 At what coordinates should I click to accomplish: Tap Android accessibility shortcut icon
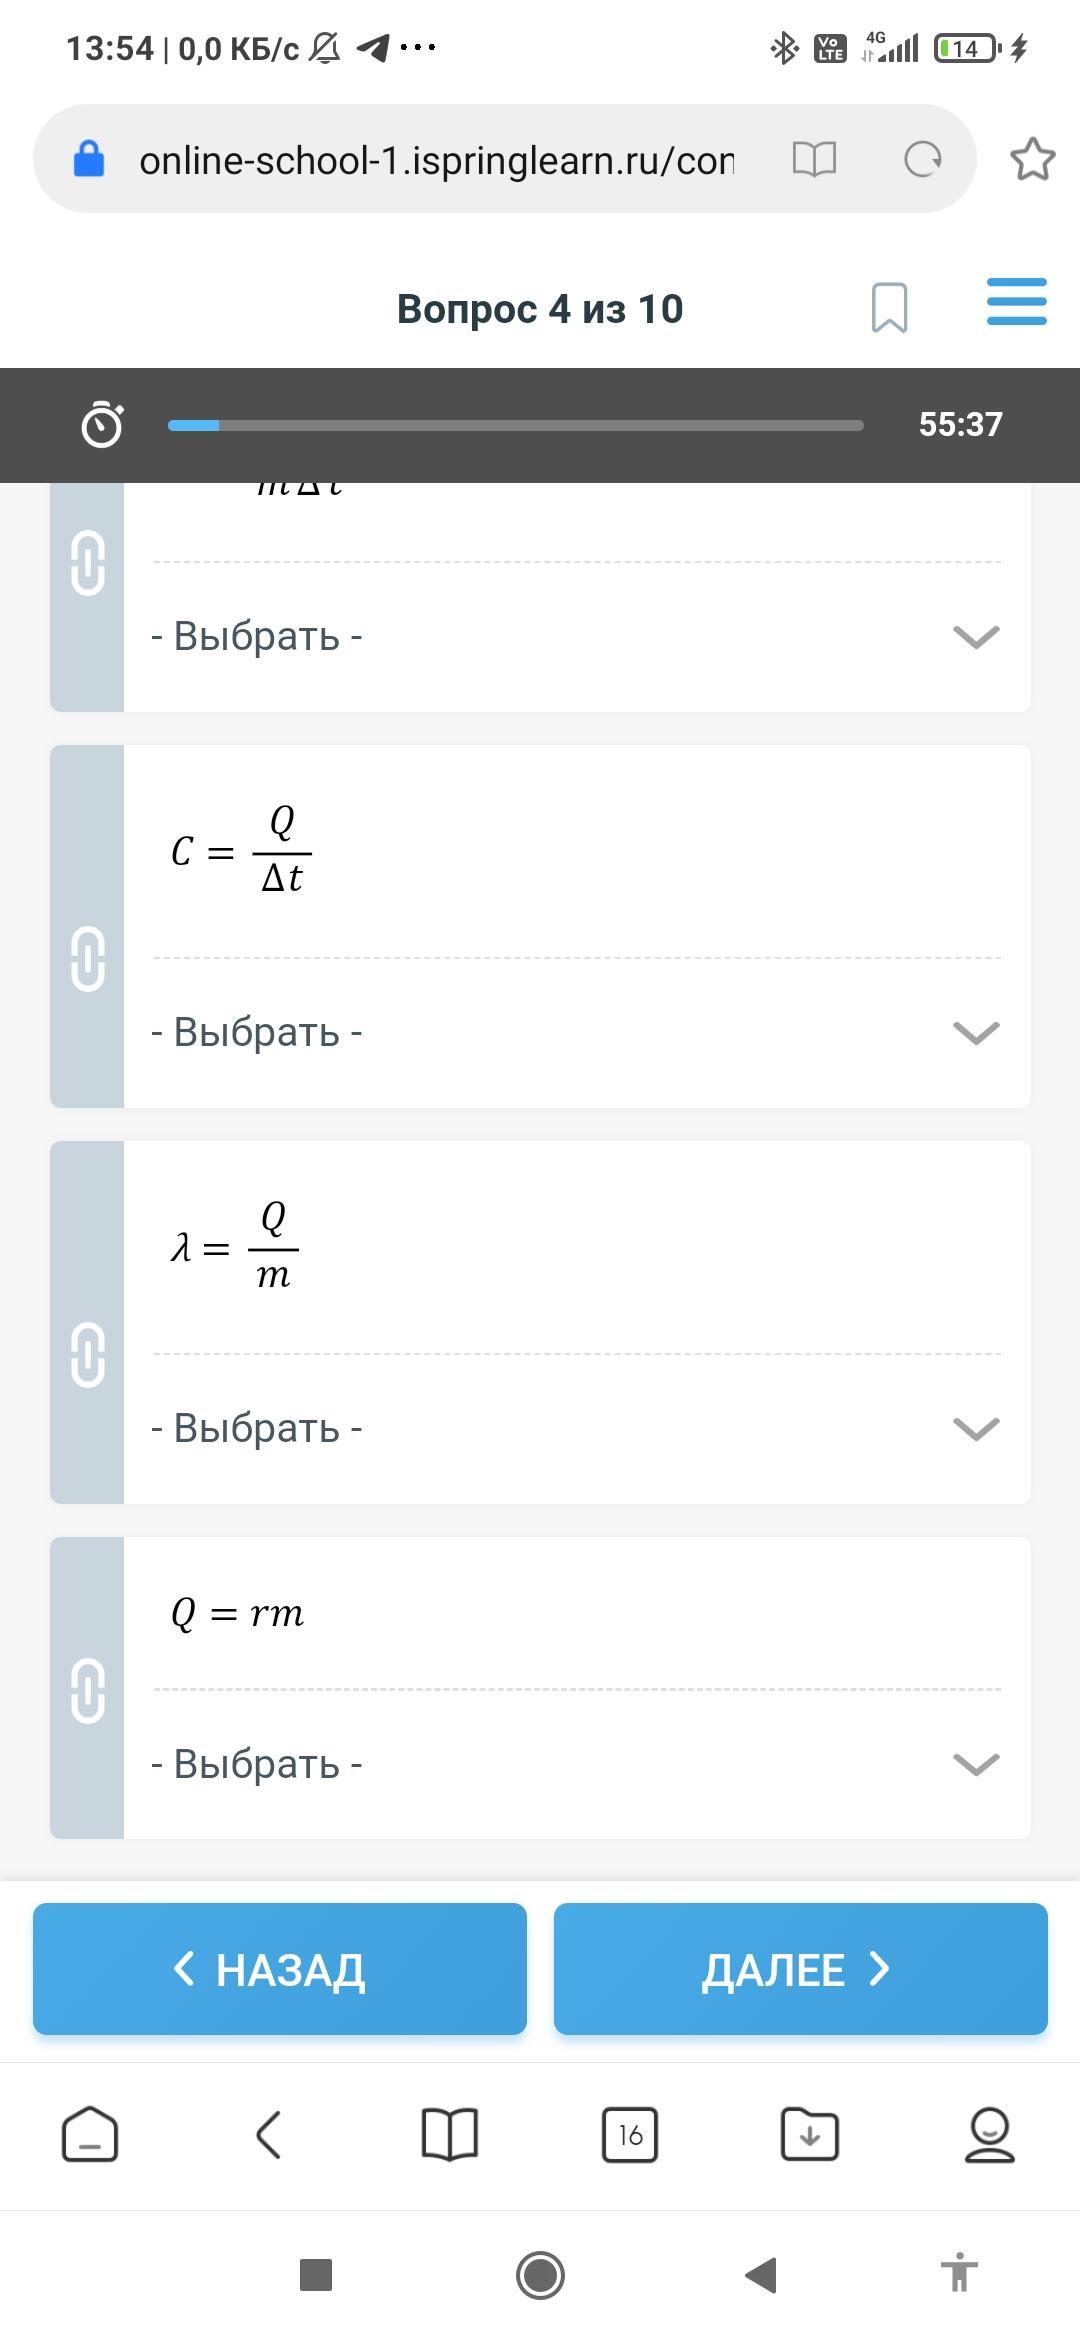click(x=958, y=2275)
